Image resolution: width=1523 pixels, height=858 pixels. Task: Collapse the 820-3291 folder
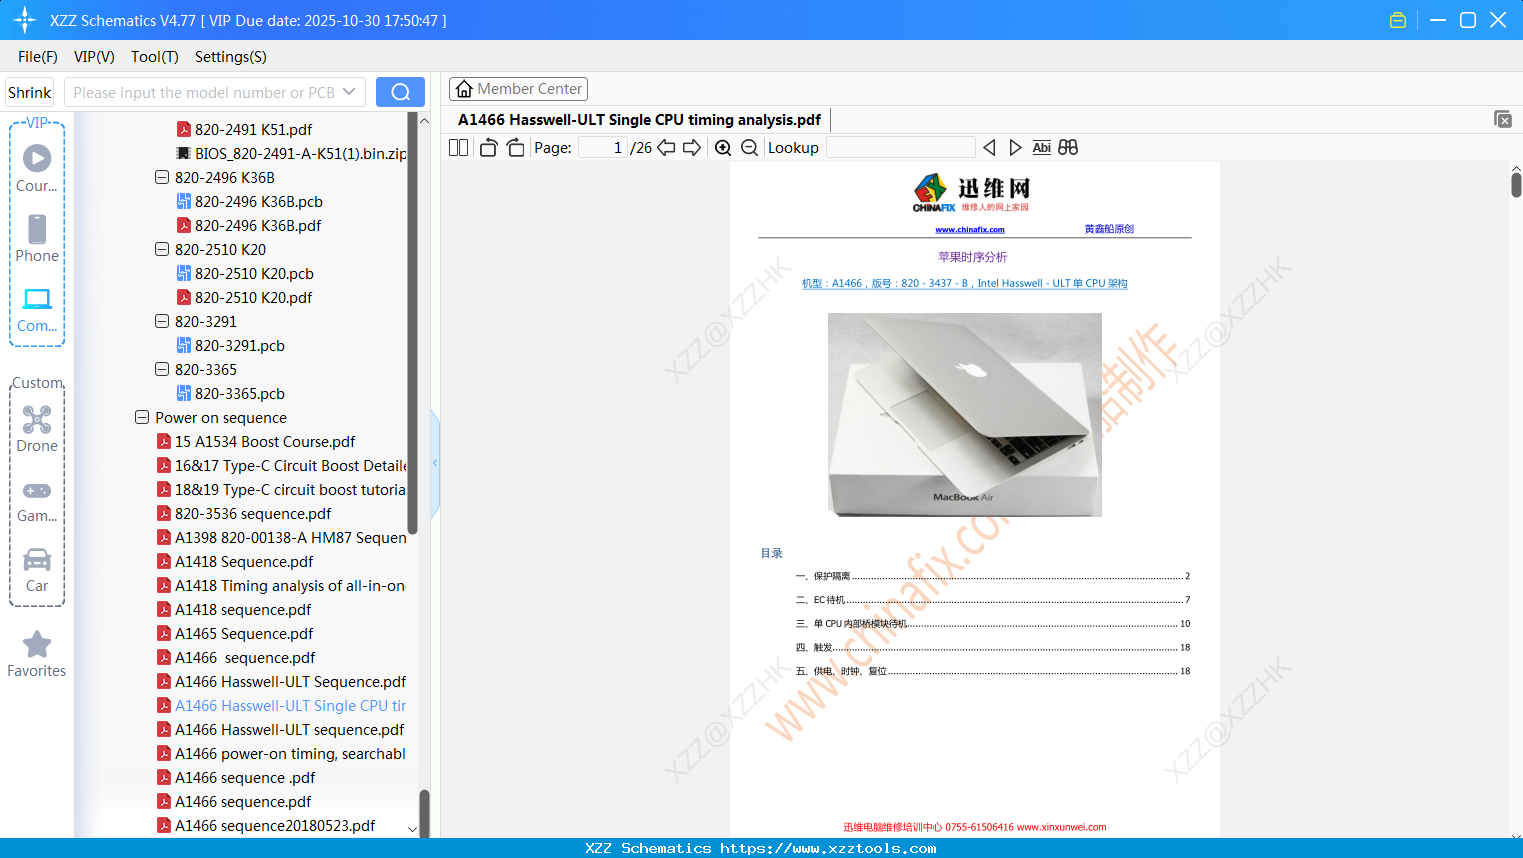[x=162, y=322]
